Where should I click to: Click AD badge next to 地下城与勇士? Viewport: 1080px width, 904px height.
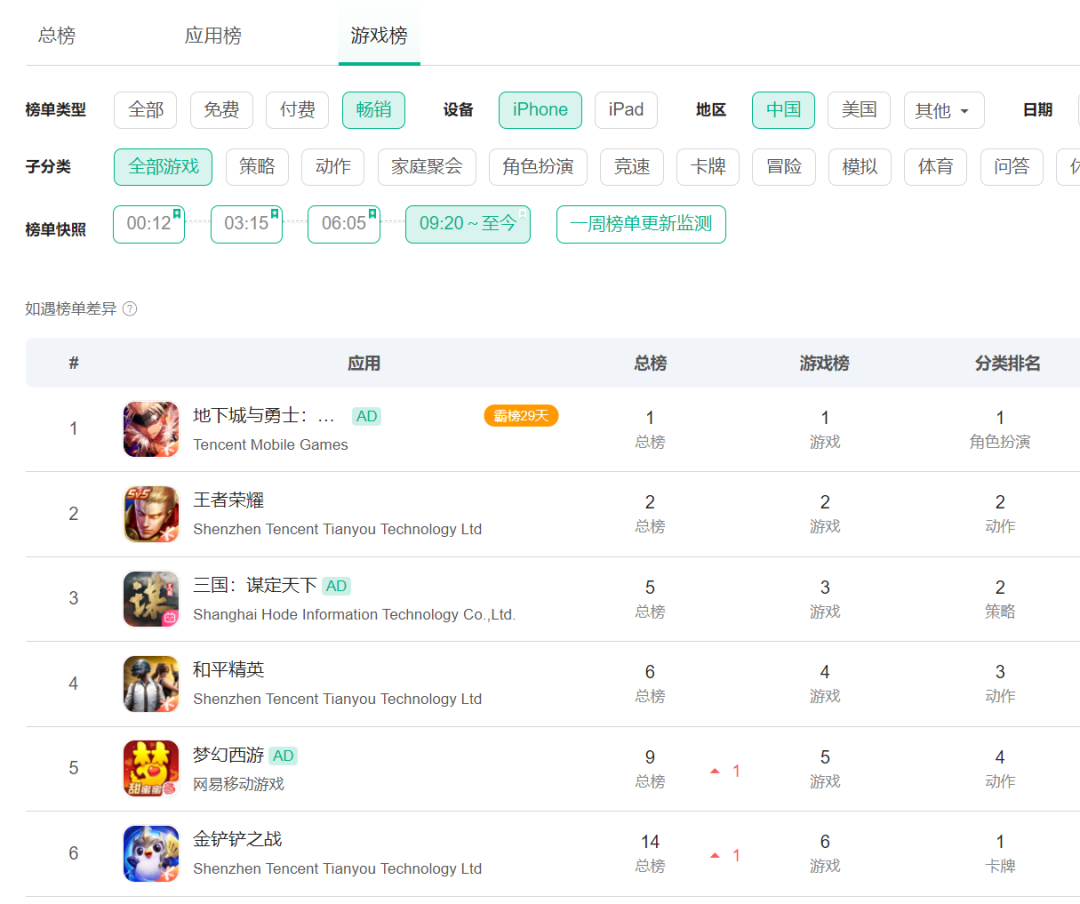tap(366, 416)
